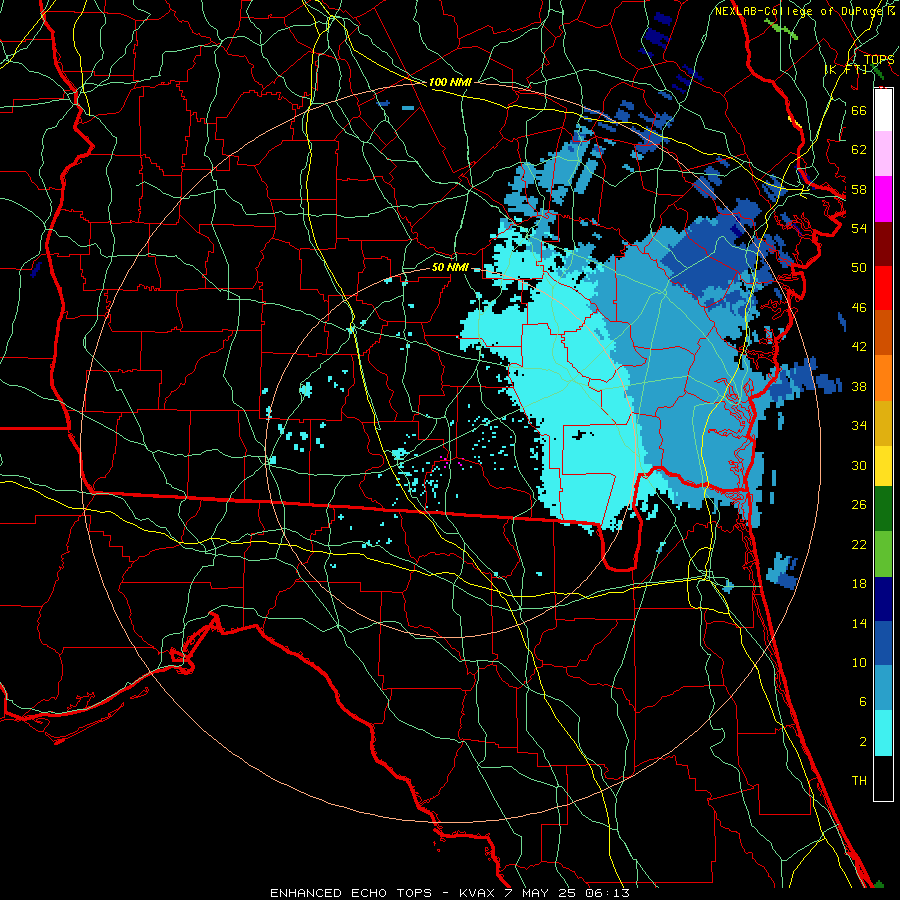Click the '62' legend value
Image resolution: width=900 pixels, height=900 pixels.
tap(859, 150)
